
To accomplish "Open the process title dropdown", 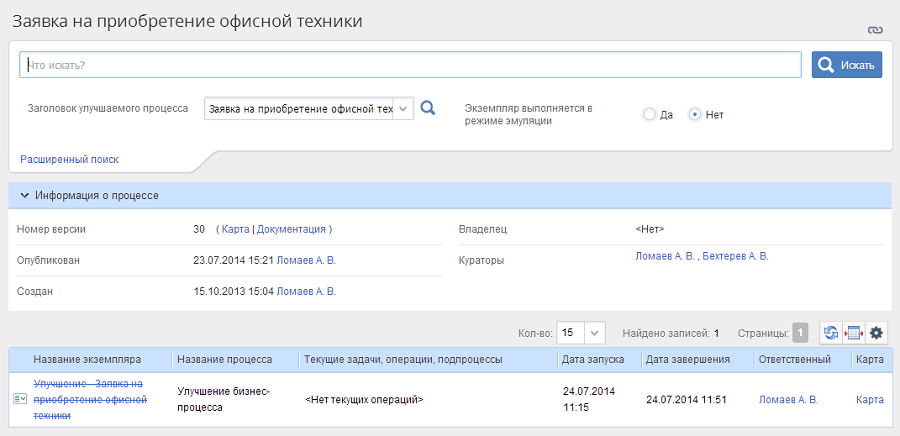I will (402, 108).
